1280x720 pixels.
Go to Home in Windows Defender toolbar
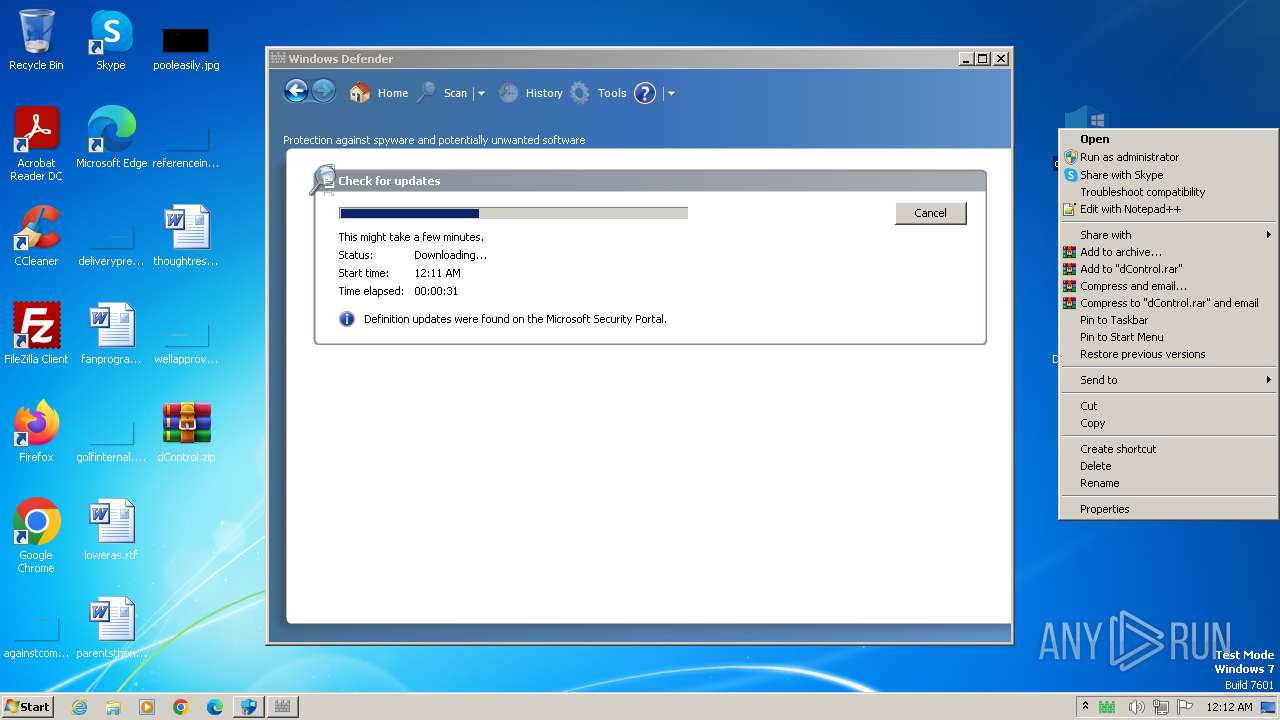379,93
